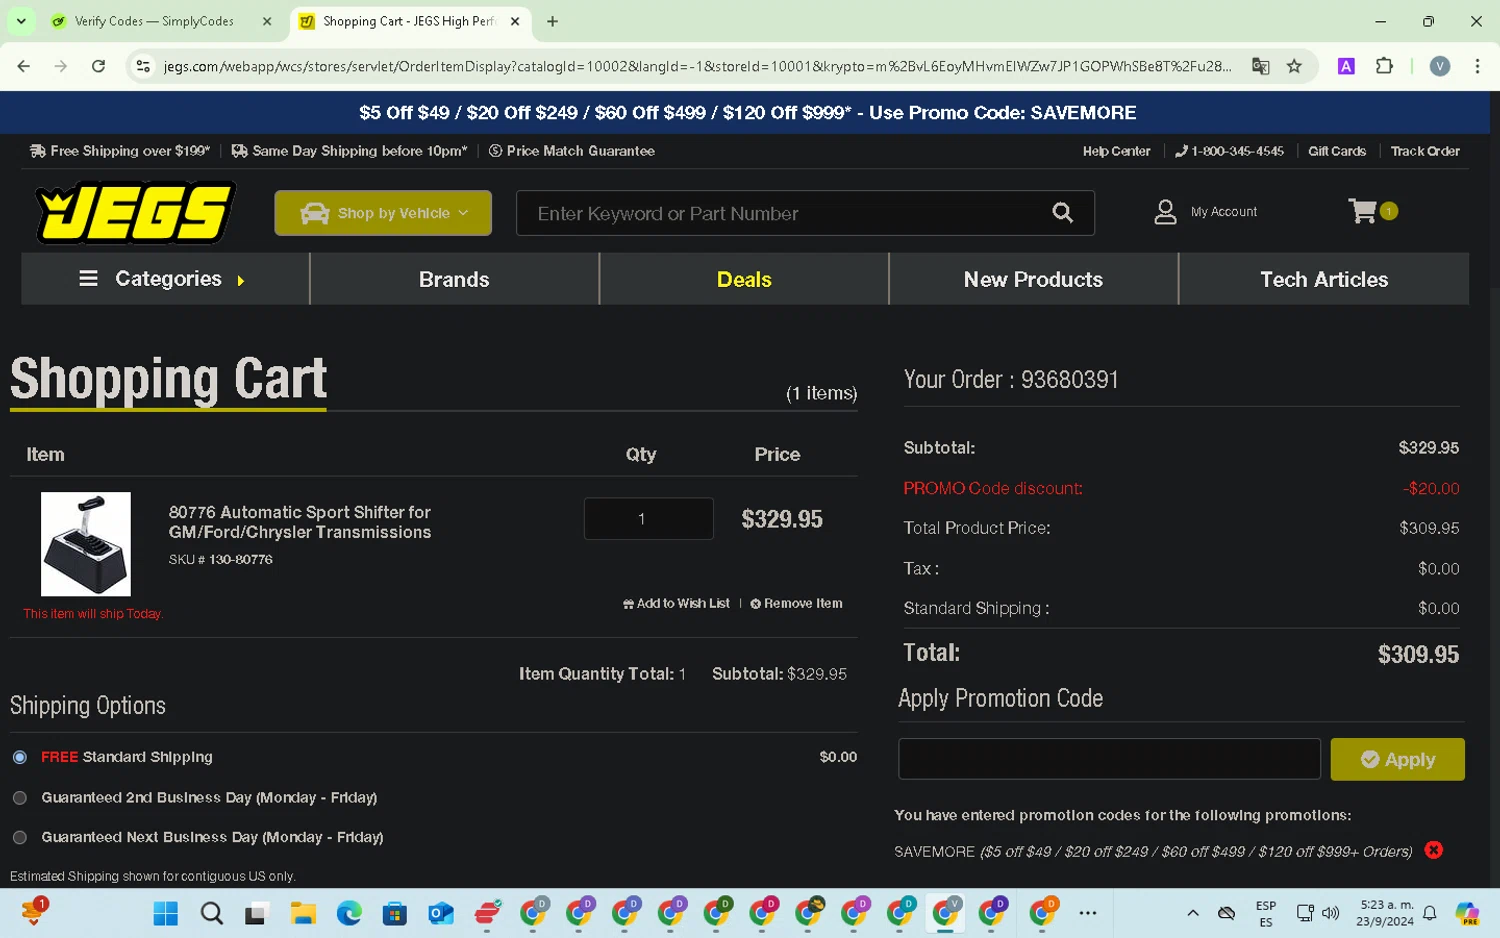Open Chrome tab search dropdown
This screenshot has width=1500, height=938.
(x=21, y=21)
